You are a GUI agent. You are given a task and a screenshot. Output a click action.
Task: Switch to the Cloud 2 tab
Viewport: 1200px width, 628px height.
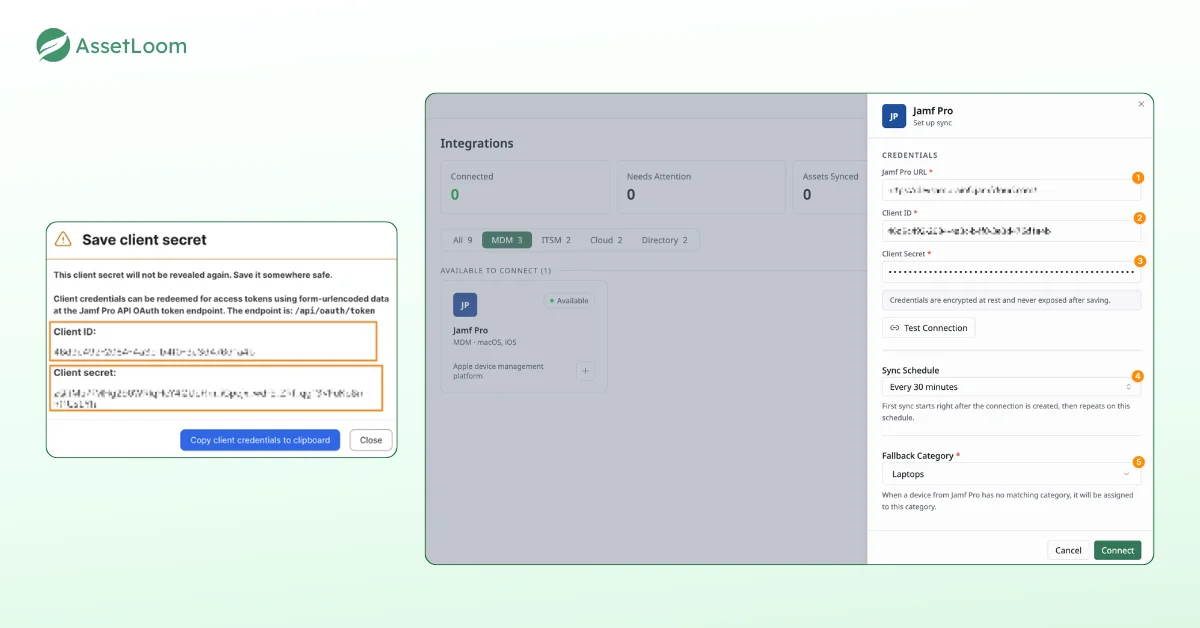606,240
